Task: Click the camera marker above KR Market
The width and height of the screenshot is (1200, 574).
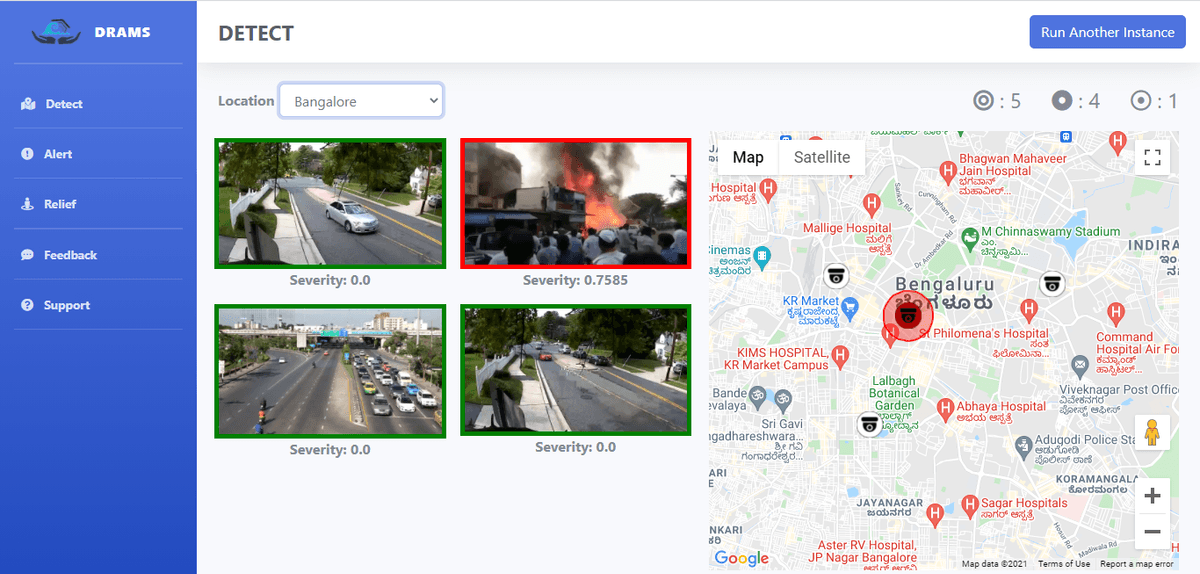Action: coord(836,275)
